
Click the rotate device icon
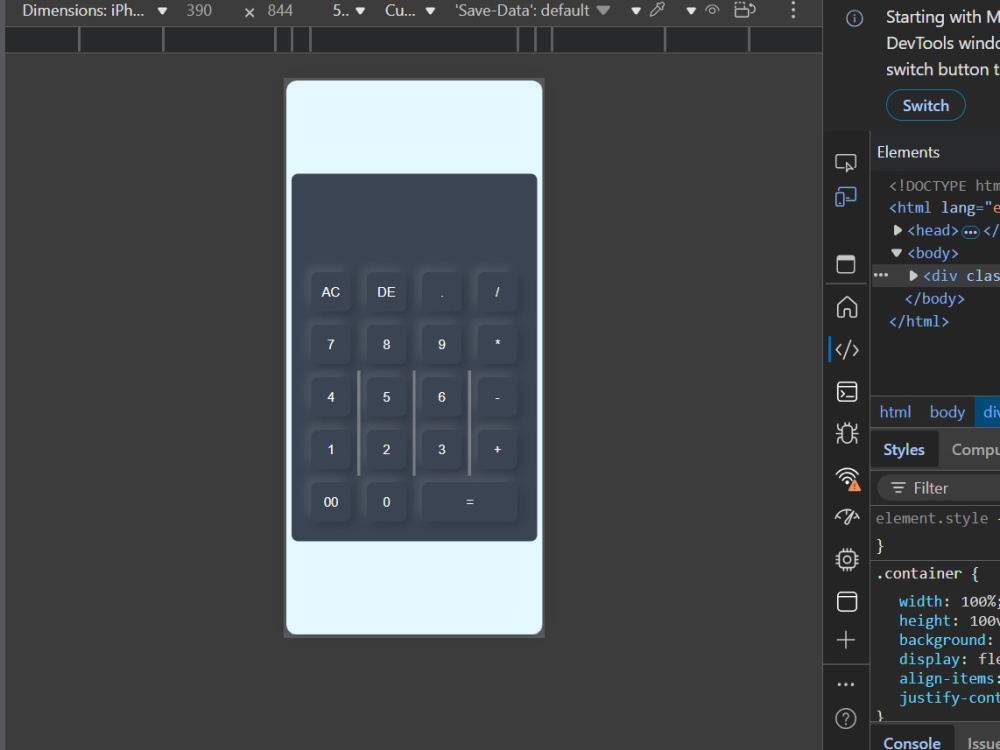coord(744,10)
